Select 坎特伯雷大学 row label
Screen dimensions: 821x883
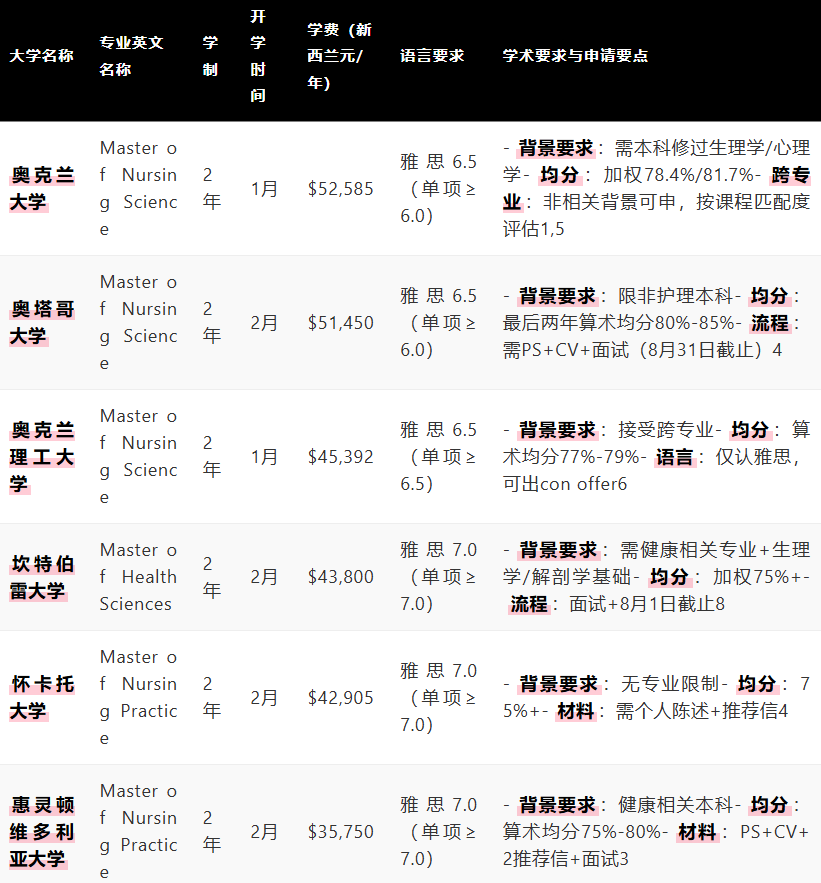[x=41, y=577]
